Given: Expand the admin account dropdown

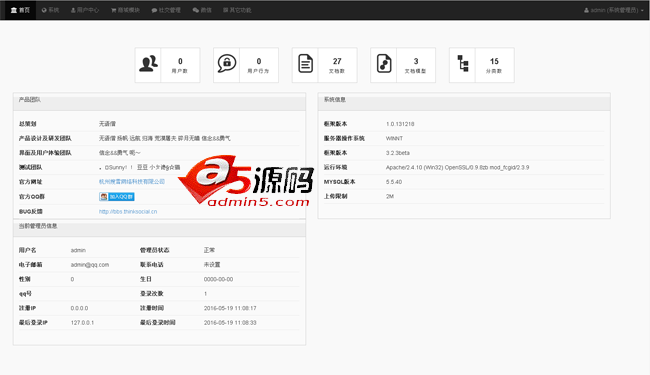Looking at the screenshot, I should click(614, 10).
